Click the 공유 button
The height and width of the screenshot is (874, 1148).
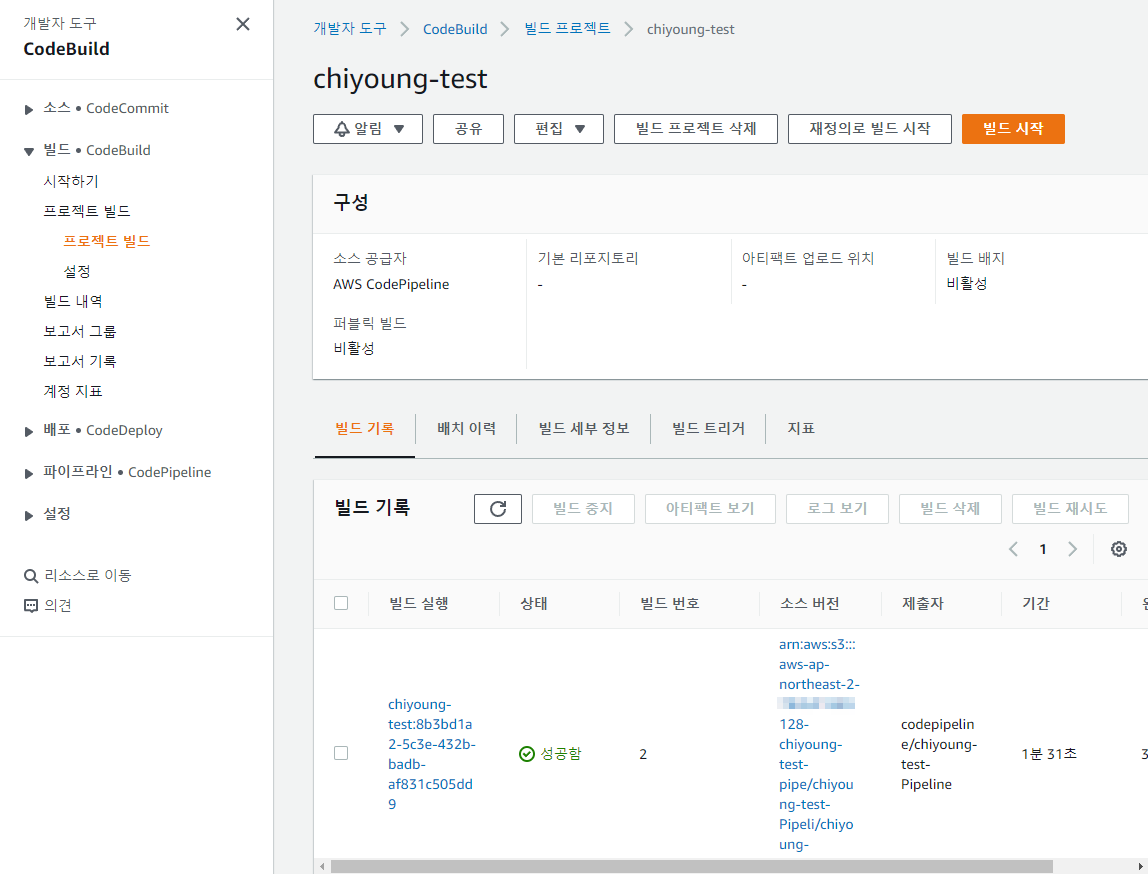[x=469, y=129]
